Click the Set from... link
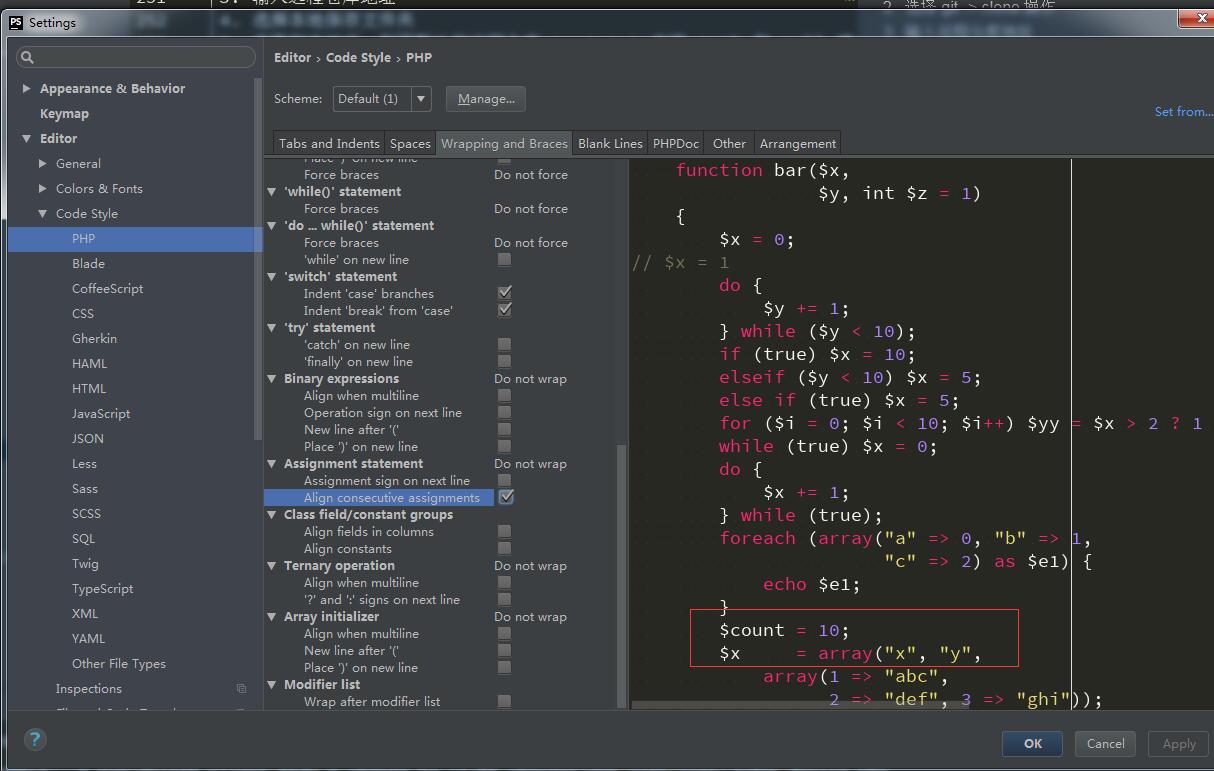Screen dimensions: 1214x771 (x=1182, y=112)
